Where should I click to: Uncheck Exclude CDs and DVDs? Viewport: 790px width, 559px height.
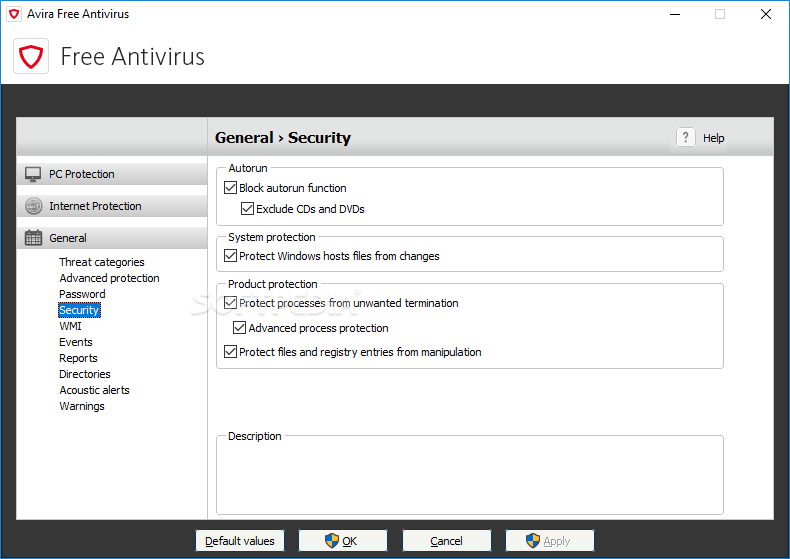pyautogui.click(x=247, y=208)
